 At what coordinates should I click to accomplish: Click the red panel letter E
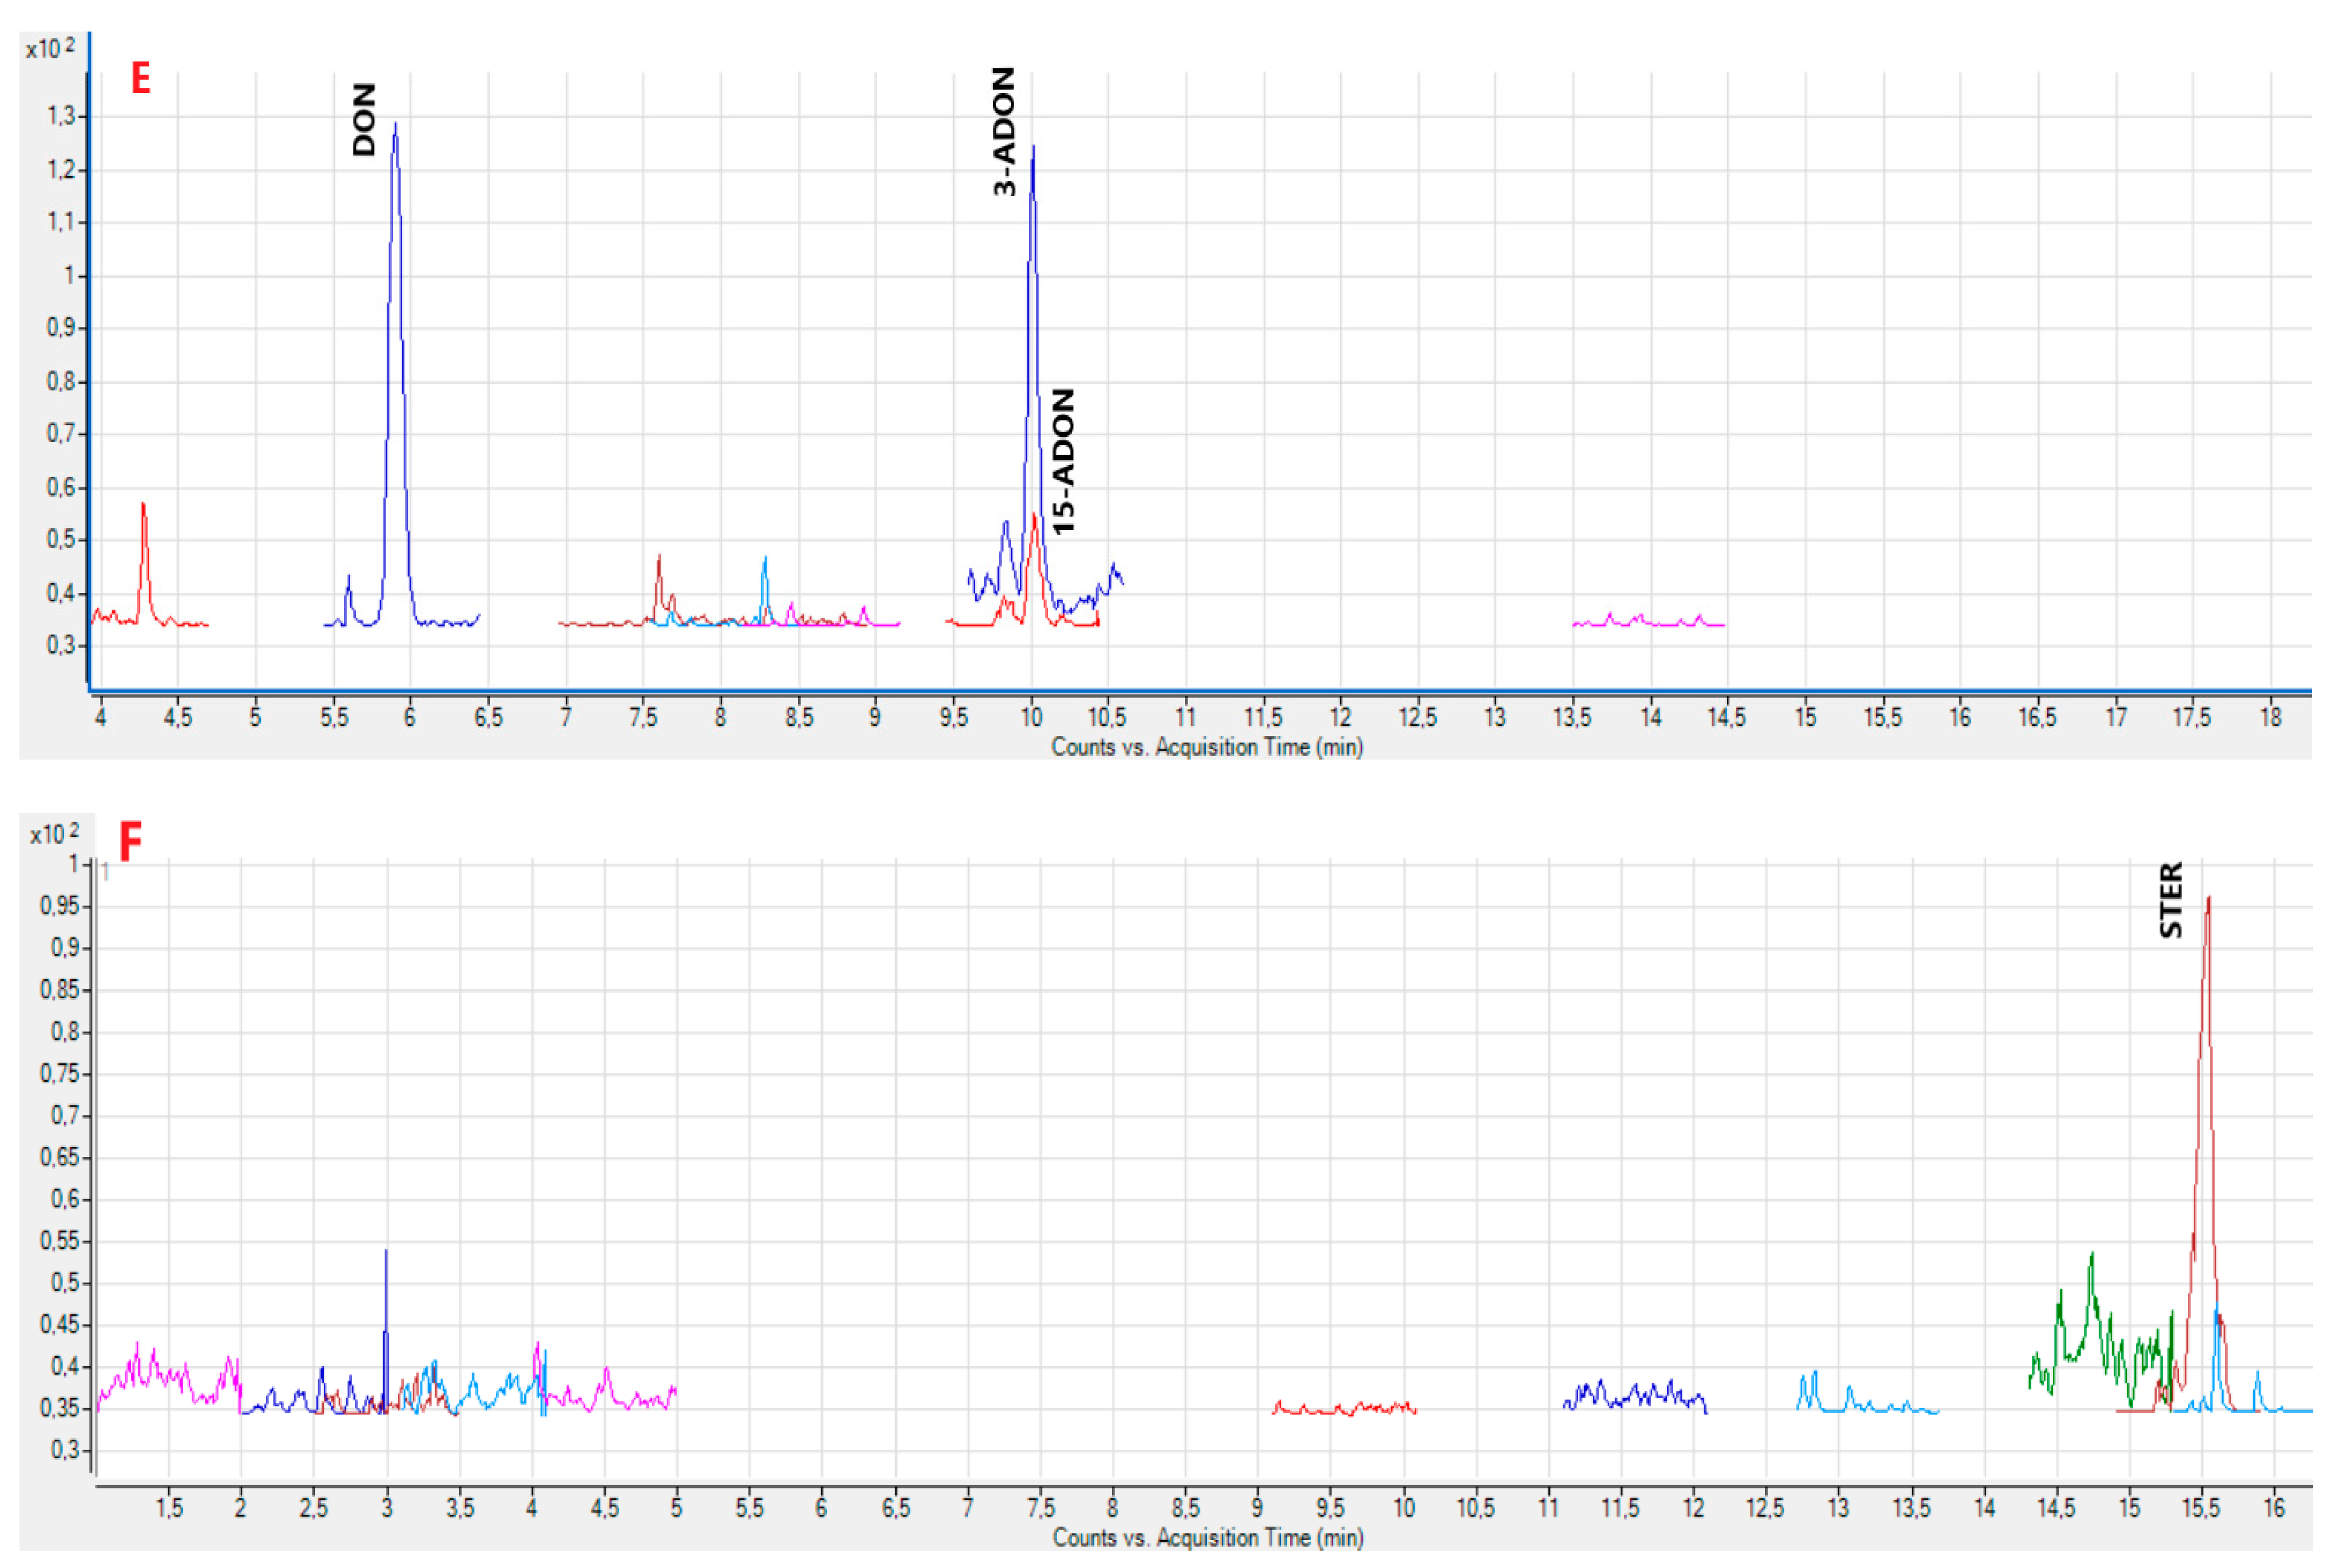[x=141, y=78]
